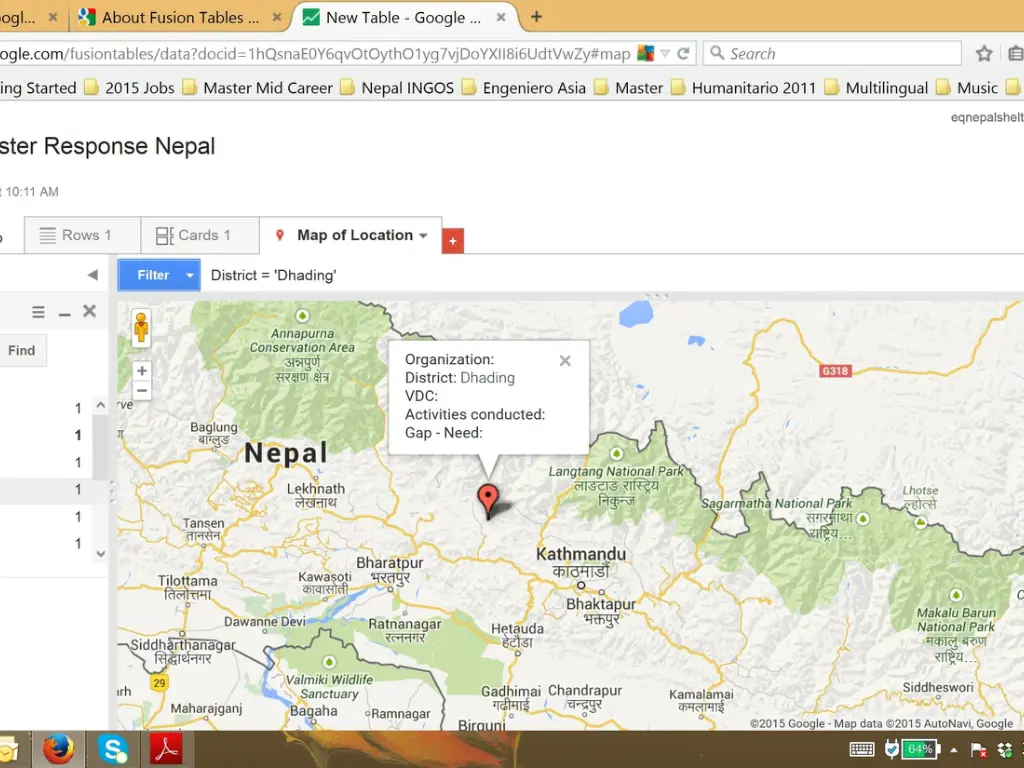Open the sidebar panel list menu icon
The image size is (1024, 768).
tap(39, 312)
